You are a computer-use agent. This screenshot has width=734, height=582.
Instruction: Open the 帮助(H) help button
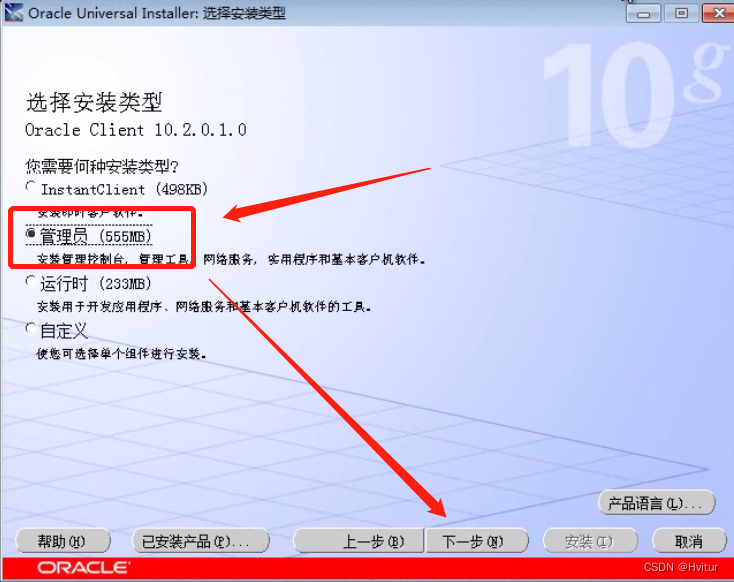[63, 541]
